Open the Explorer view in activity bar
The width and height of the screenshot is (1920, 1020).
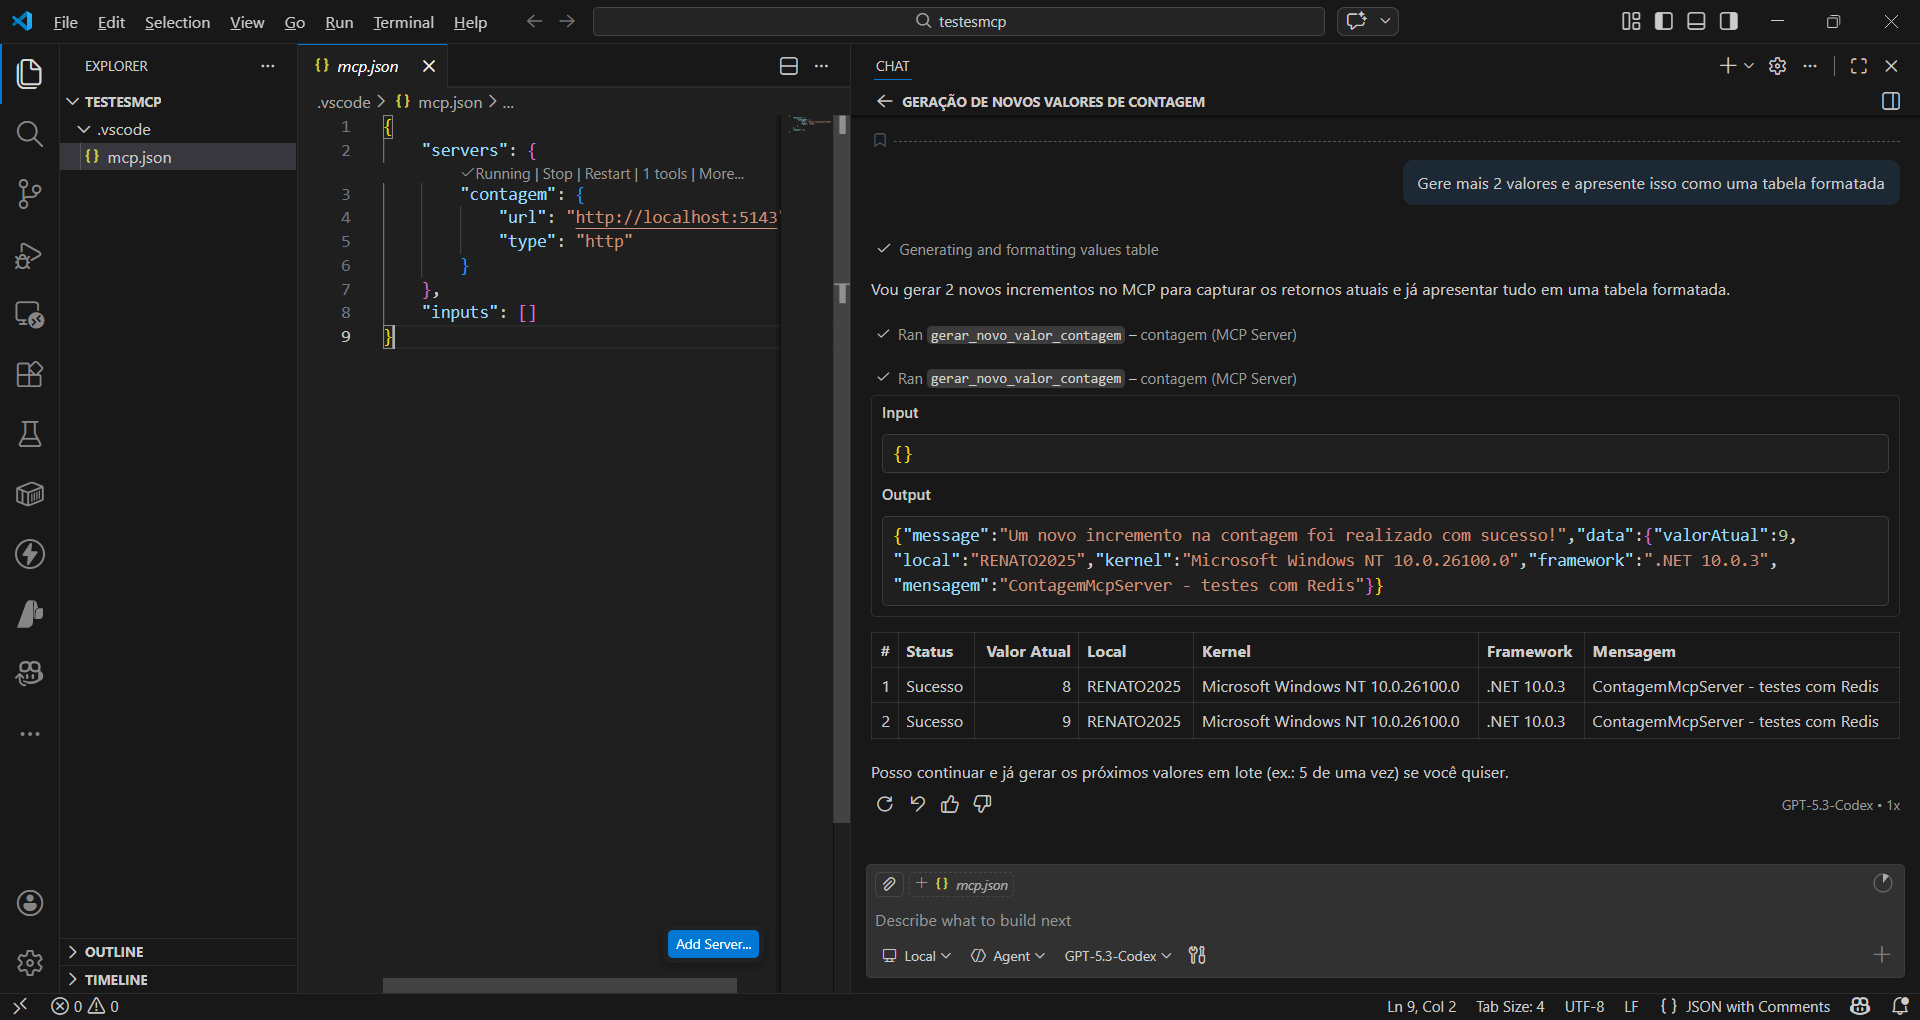click(x=30, y=73)
